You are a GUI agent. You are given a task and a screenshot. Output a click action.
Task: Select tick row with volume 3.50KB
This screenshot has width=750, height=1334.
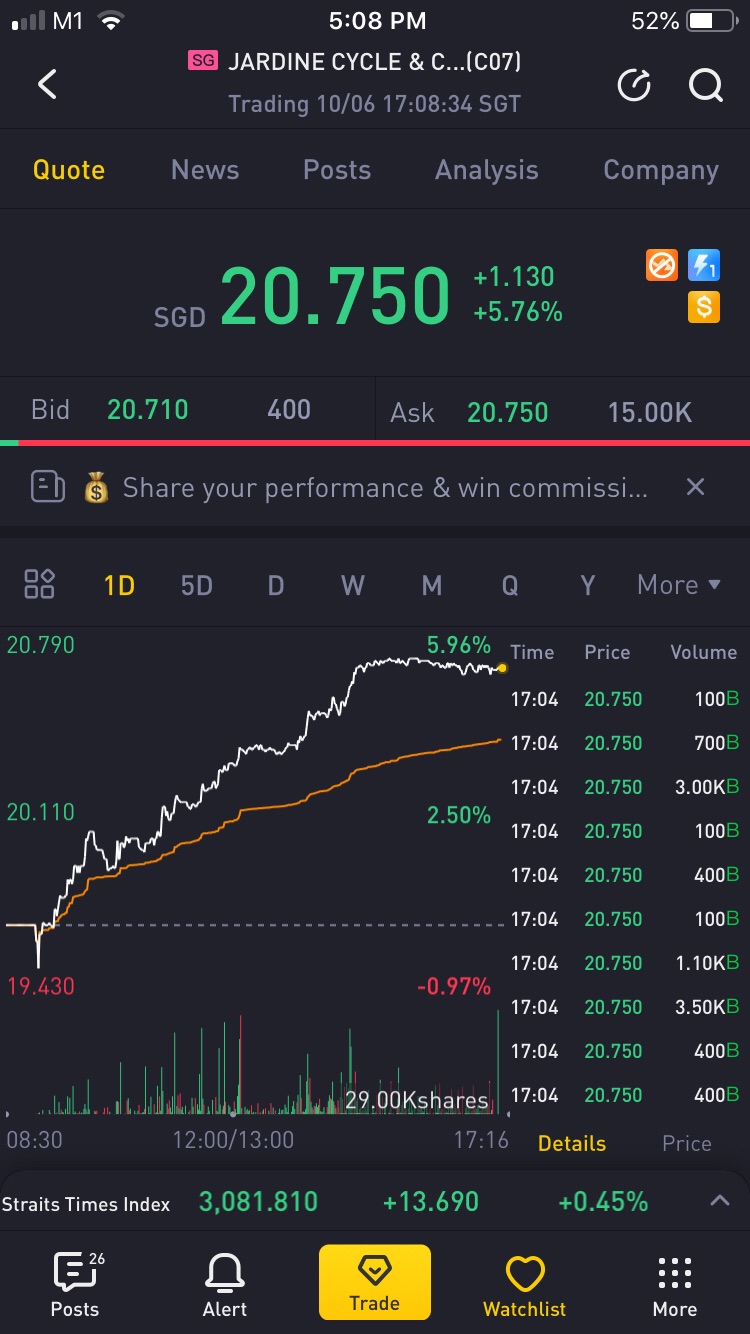tap(625, 1007)
